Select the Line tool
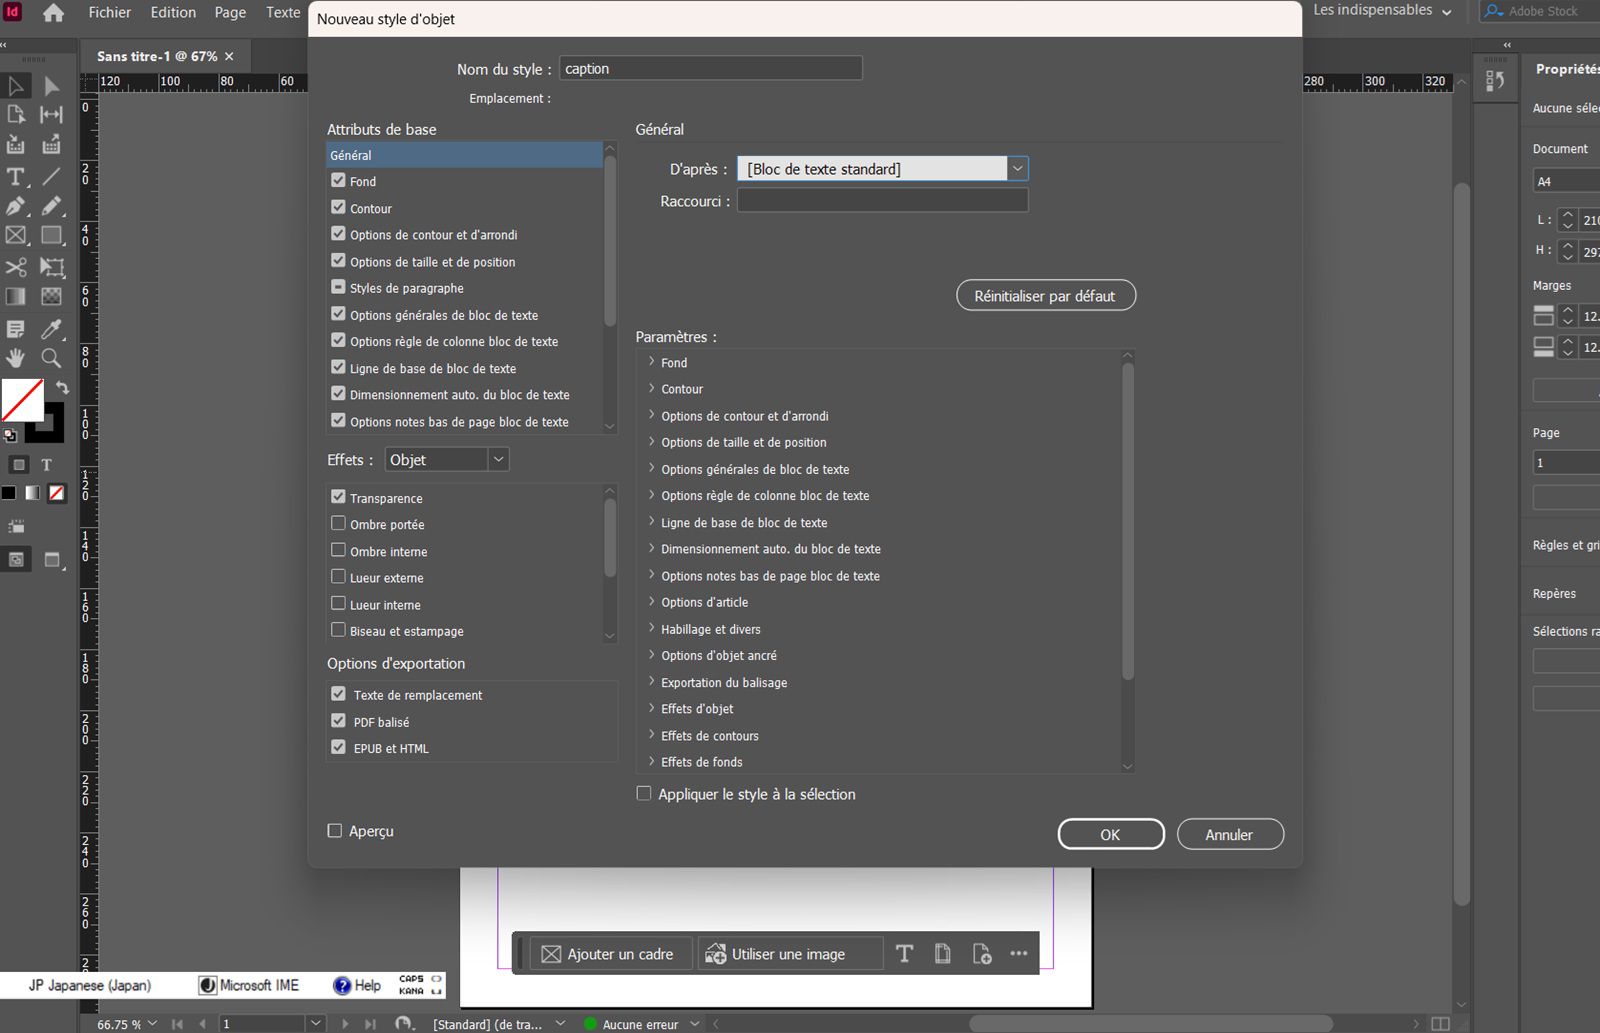The height and width of the screenshot is (1033, 1600). [51, 177]
